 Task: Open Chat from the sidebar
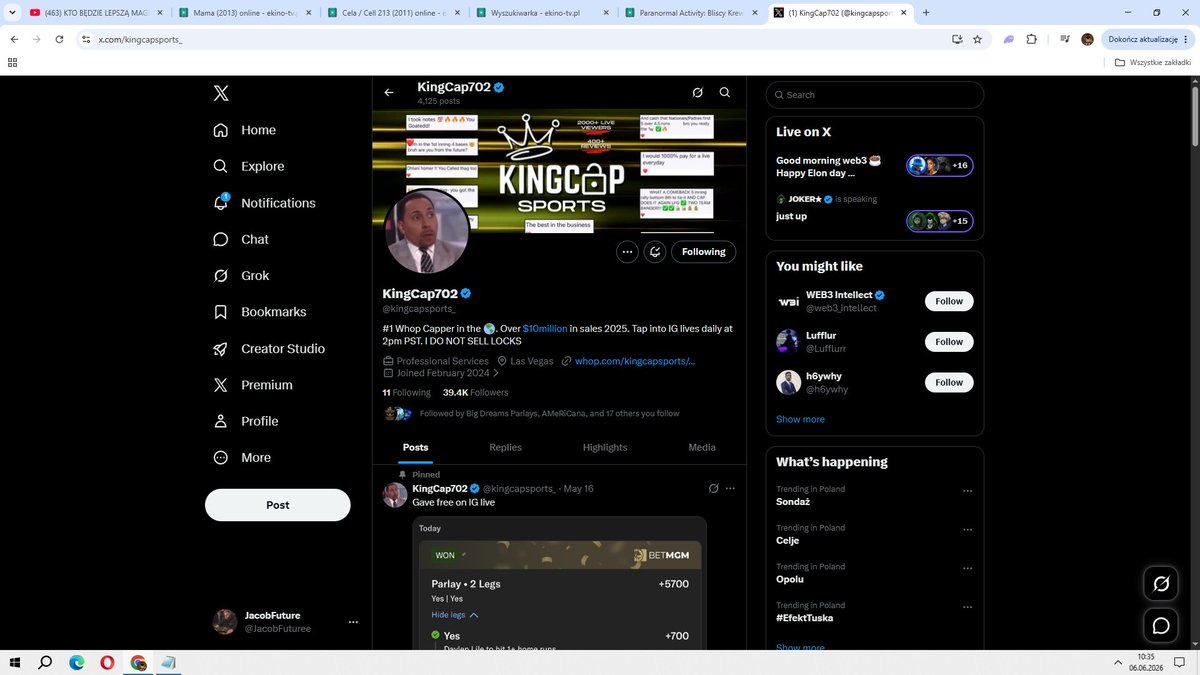click(x=241, y=239)
